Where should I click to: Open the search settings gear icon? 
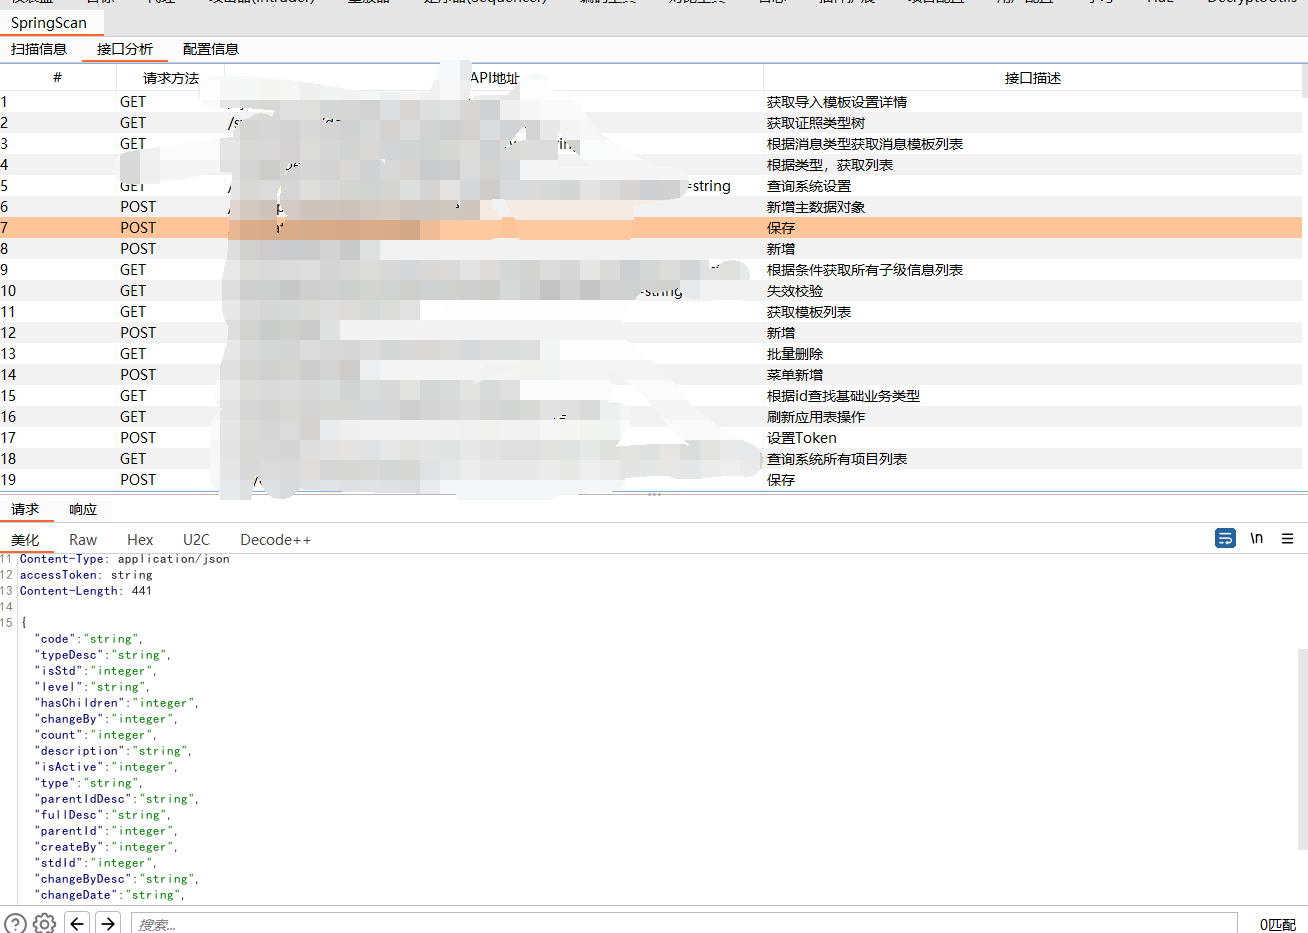(x=44, y=923)
